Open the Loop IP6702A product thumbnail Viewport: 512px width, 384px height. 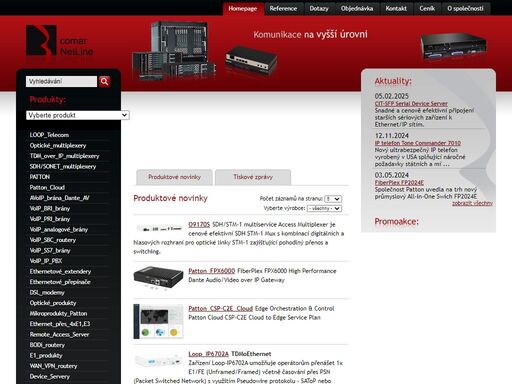point(158,361)
